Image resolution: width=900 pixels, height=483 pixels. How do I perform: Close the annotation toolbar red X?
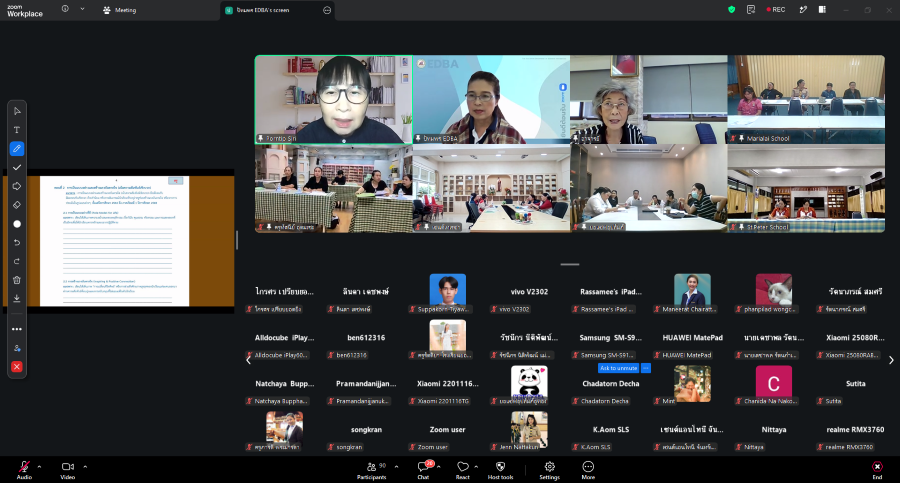click(17, 367)
